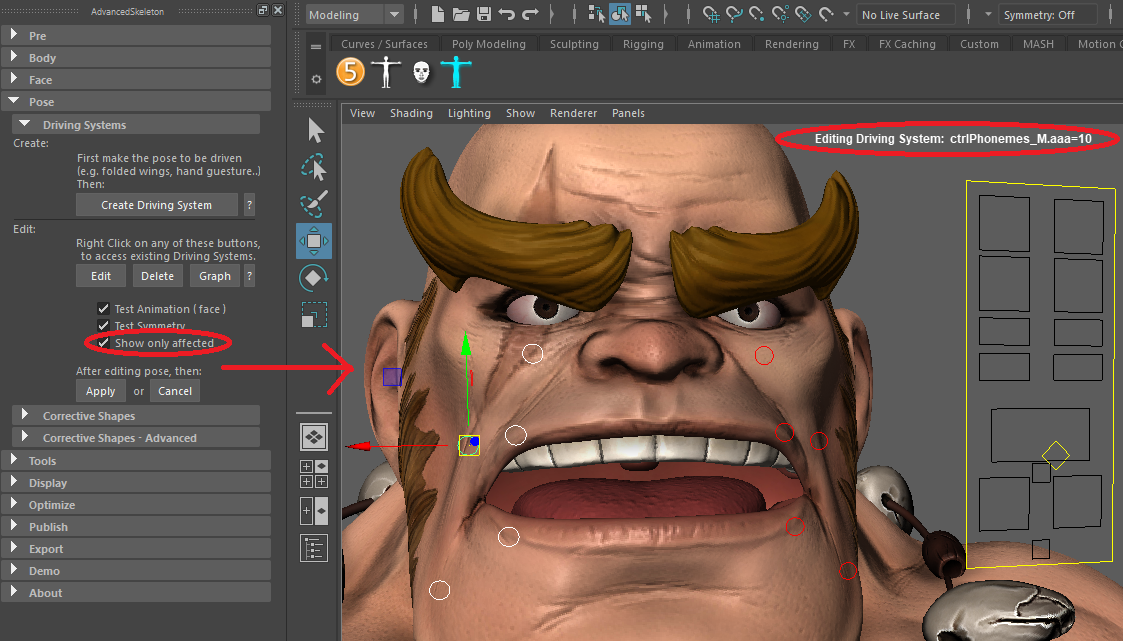
Task: Activate the Move tool
Action: pyautogui.click(x=314, y=241)
